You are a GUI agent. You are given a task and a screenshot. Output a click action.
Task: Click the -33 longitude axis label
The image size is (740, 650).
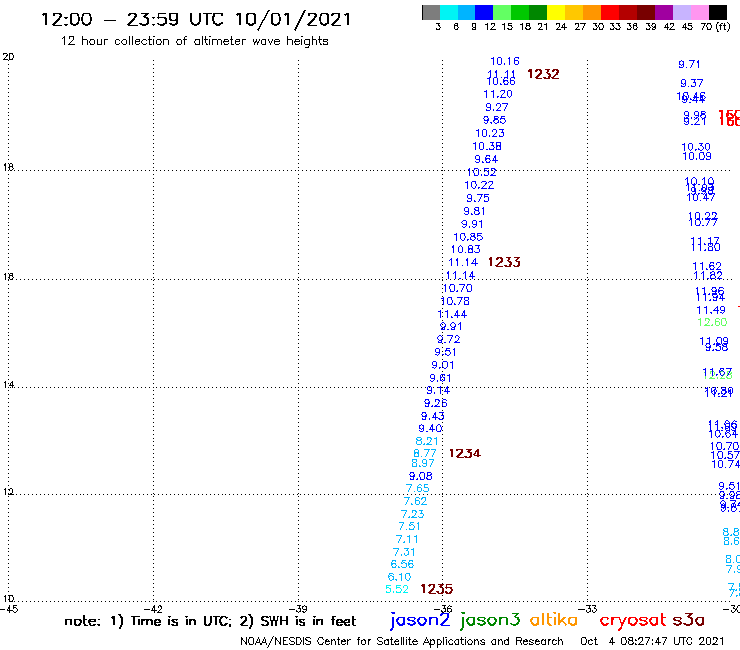(x=588, y=609)
